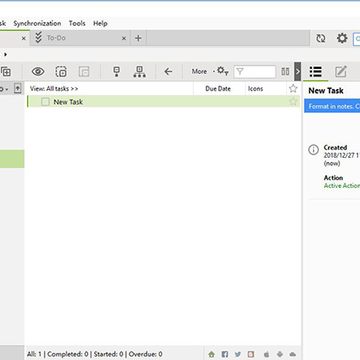360x360 pixels.
Task: Switch to the notes edit tab icon
Action: [x=341, y=71]
